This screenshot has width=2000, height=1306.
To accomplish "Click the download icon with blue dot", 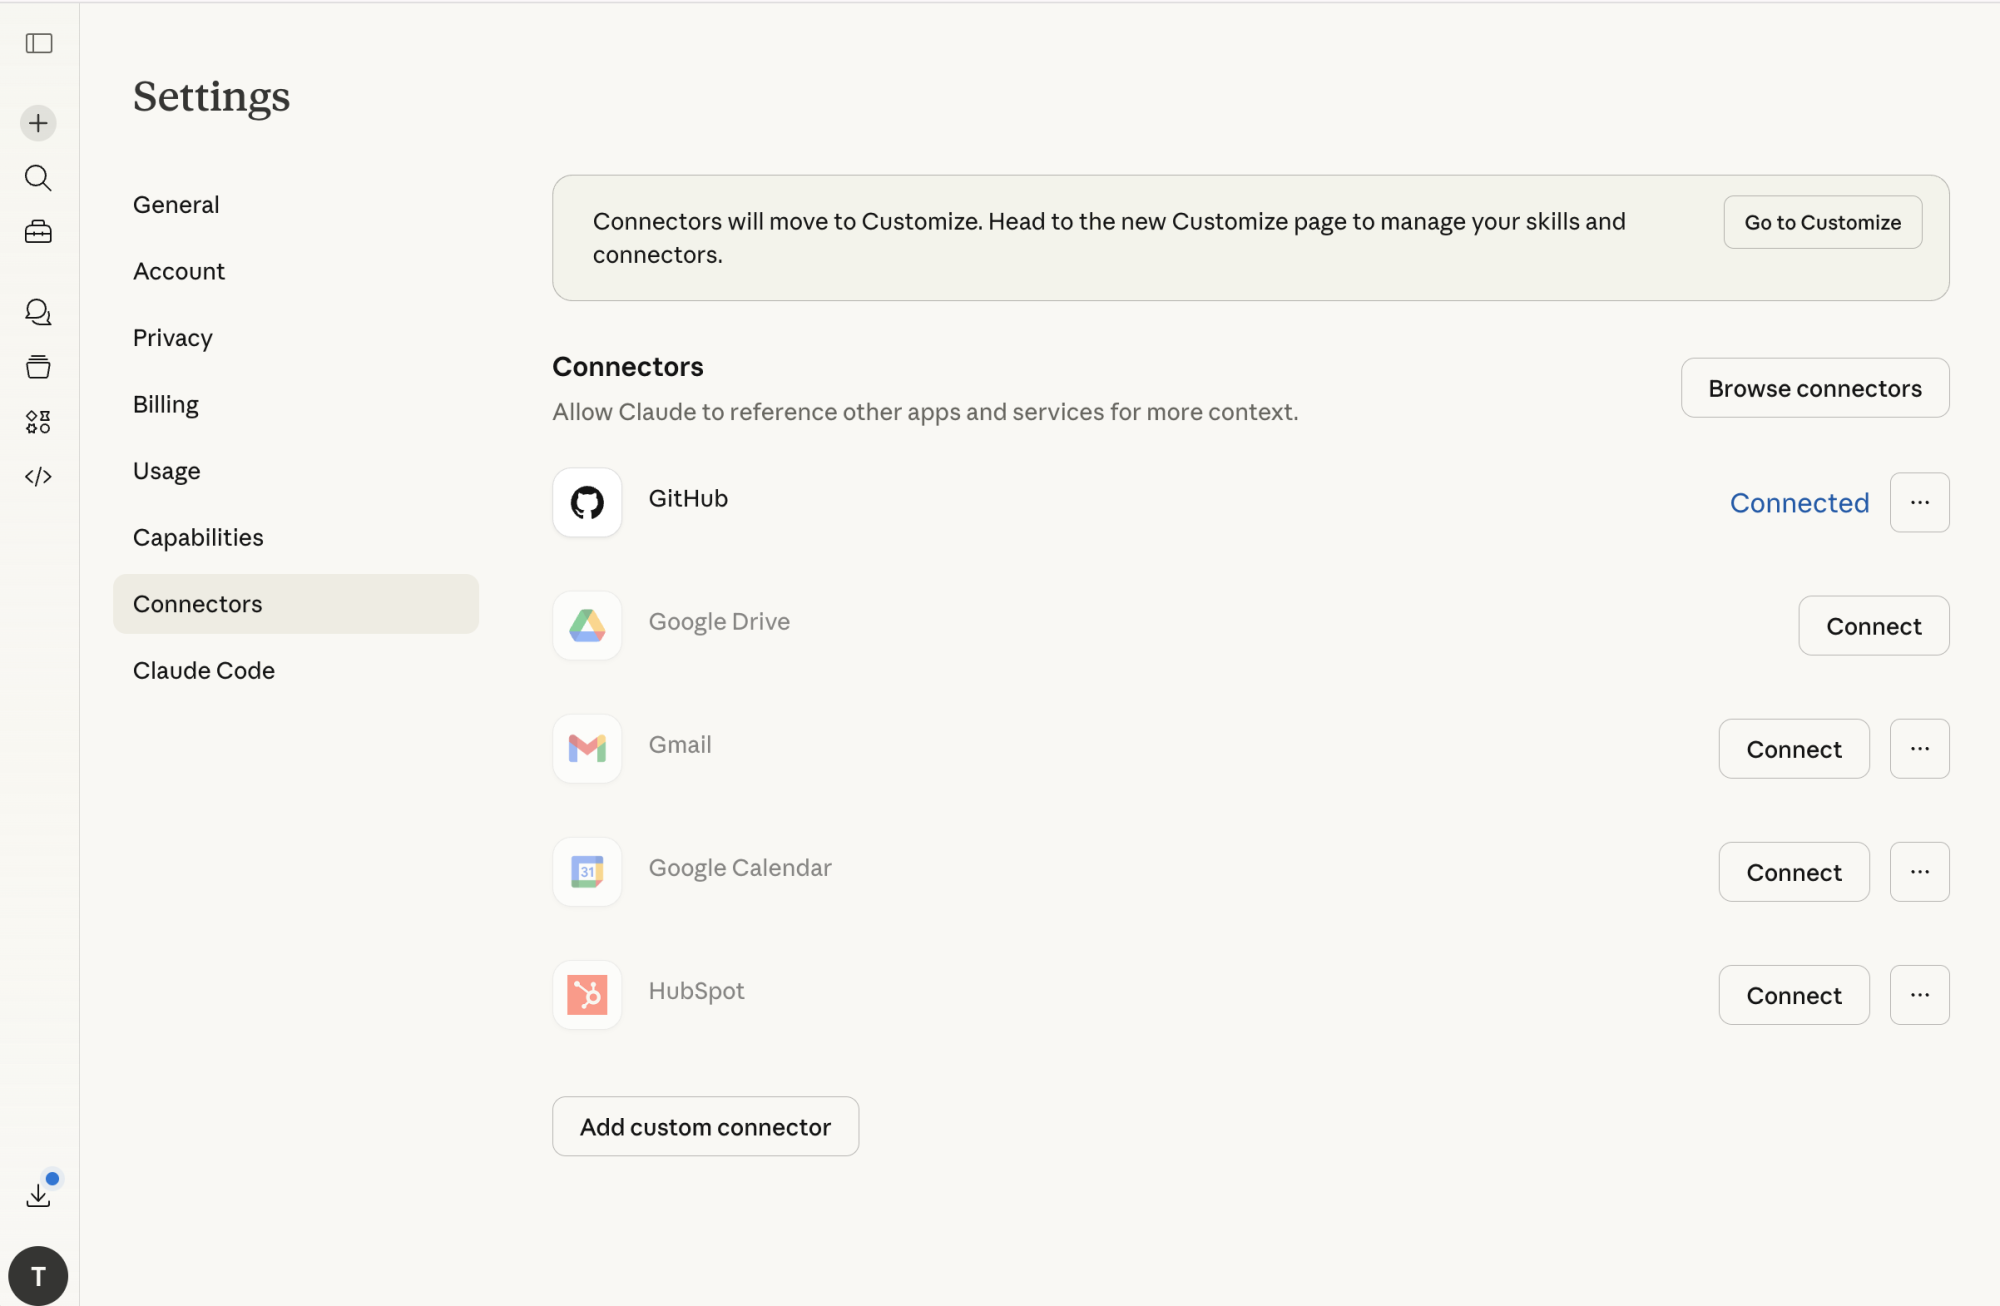I will click(38, 1194).
